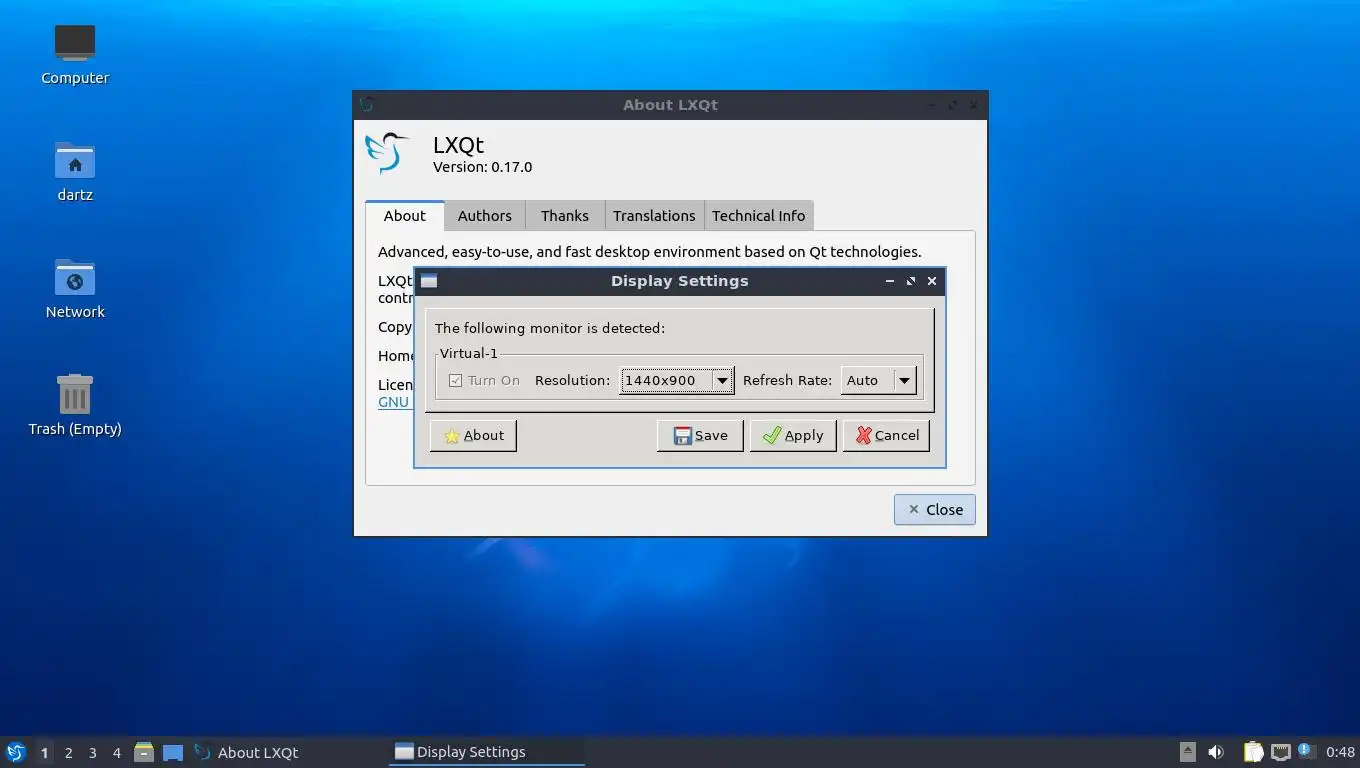The width and height of the screenshot is (1360, 768).
Task: Click the LXQt hummingbird logo in About window
Action: (x=388, y=153)
